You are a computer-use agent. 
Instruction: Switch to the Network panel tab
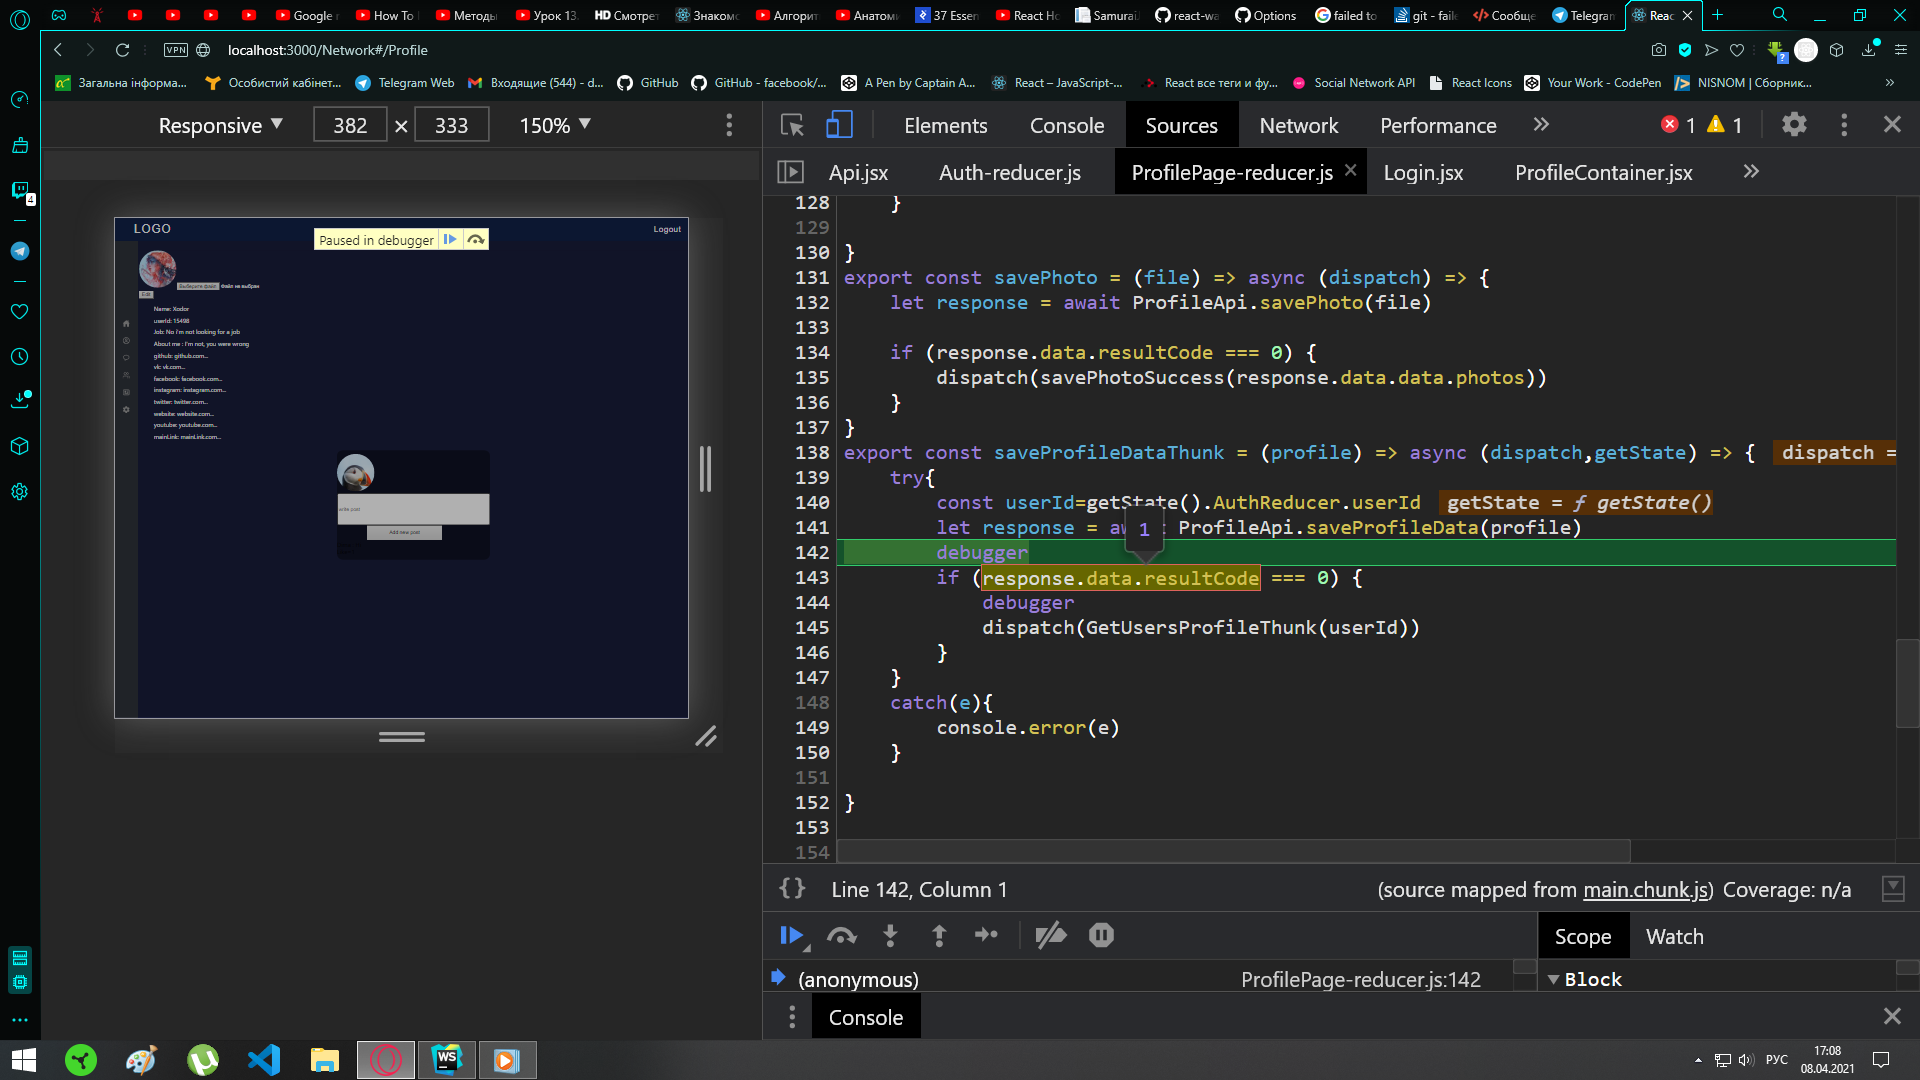click(x=1298, y=125)
